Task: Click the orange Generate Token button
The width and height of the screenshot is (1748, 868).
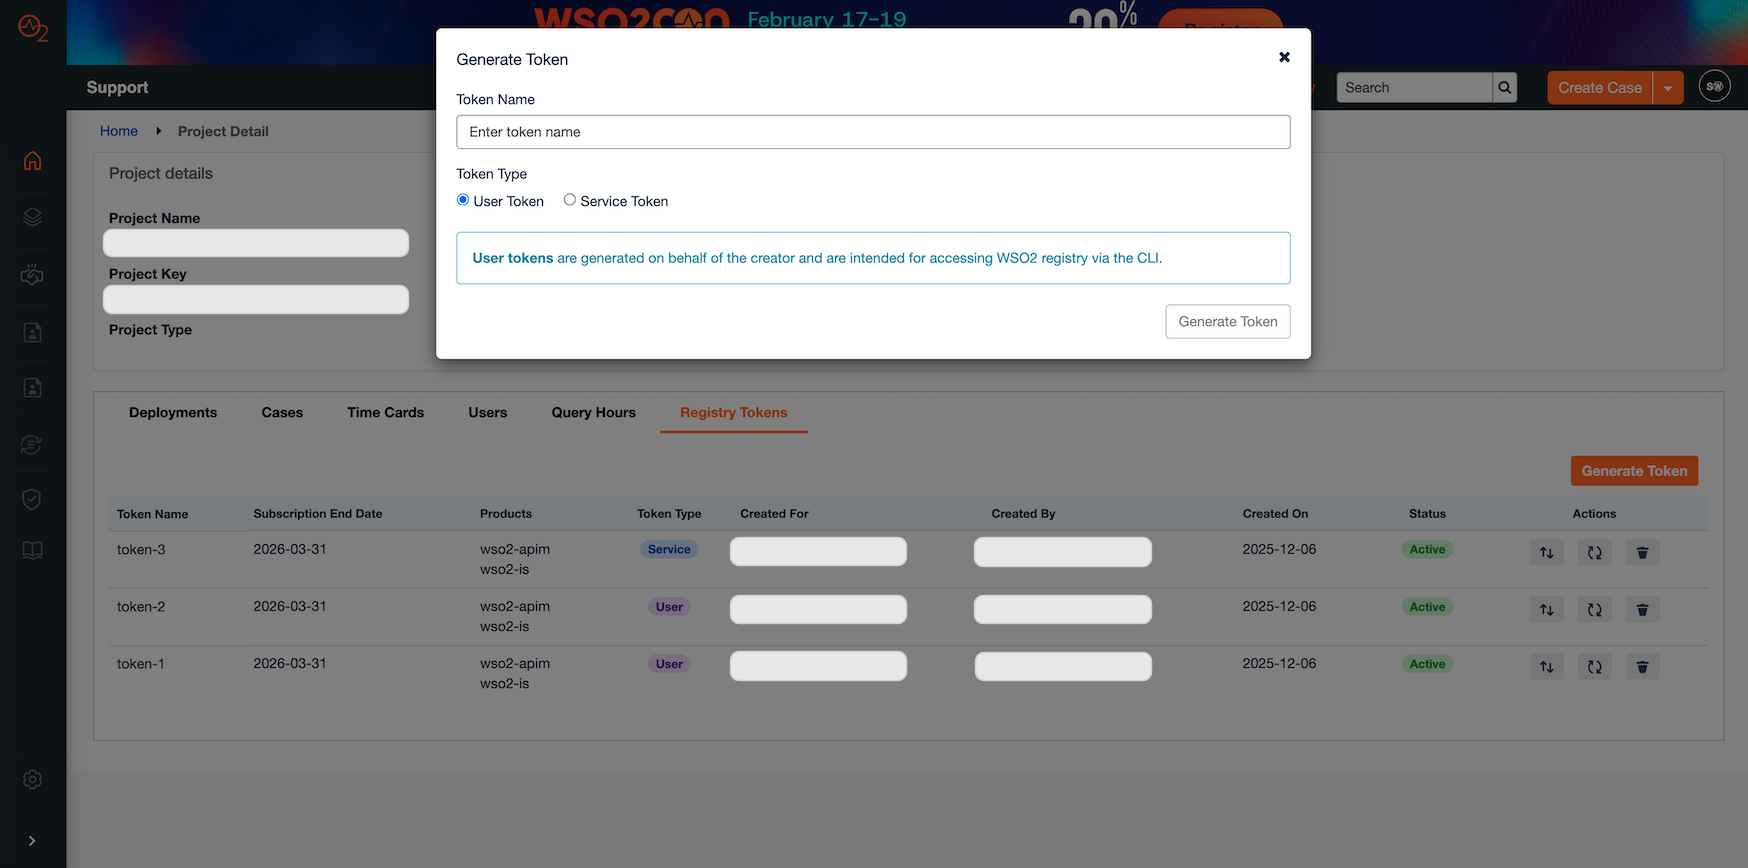Action: point(1634,471)
